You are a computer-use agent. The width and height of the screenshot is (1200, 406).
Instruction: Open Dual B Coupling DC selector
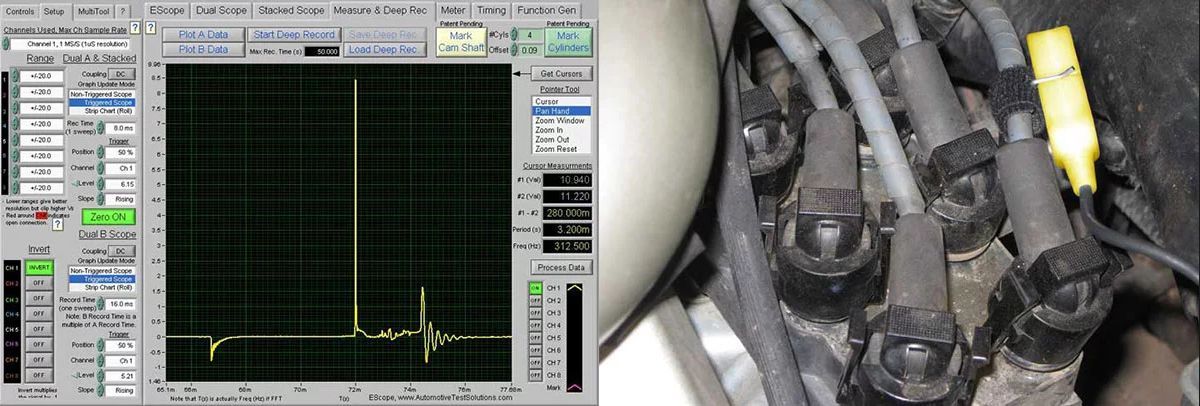point(120,251)
